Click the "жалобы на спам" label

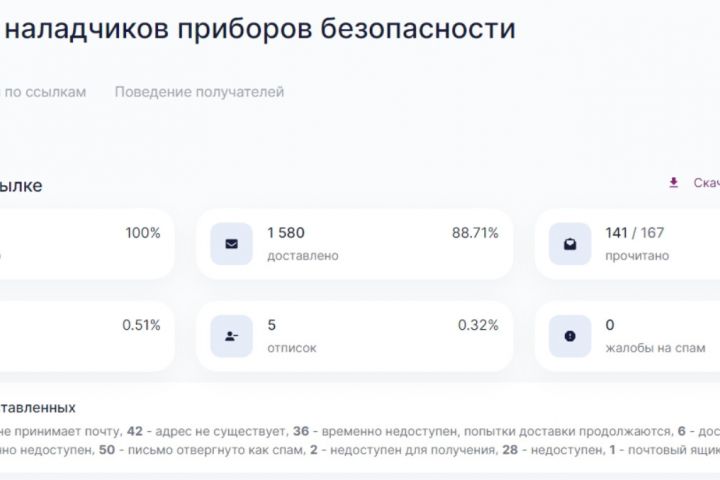click(655, 348)
